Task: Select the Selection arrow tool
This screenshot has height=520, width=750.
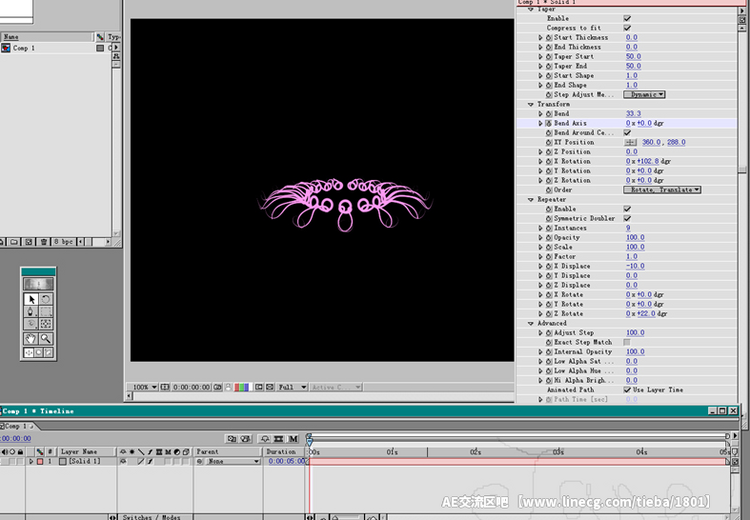Action: (32, 299)
